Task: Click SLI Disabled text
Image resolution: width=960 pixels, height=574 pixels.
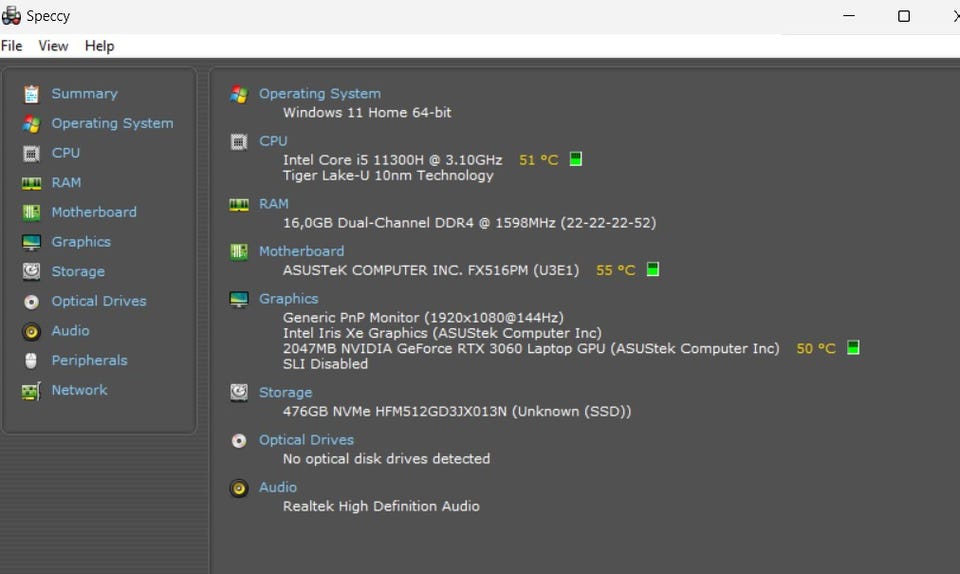Action: [325, 363]
